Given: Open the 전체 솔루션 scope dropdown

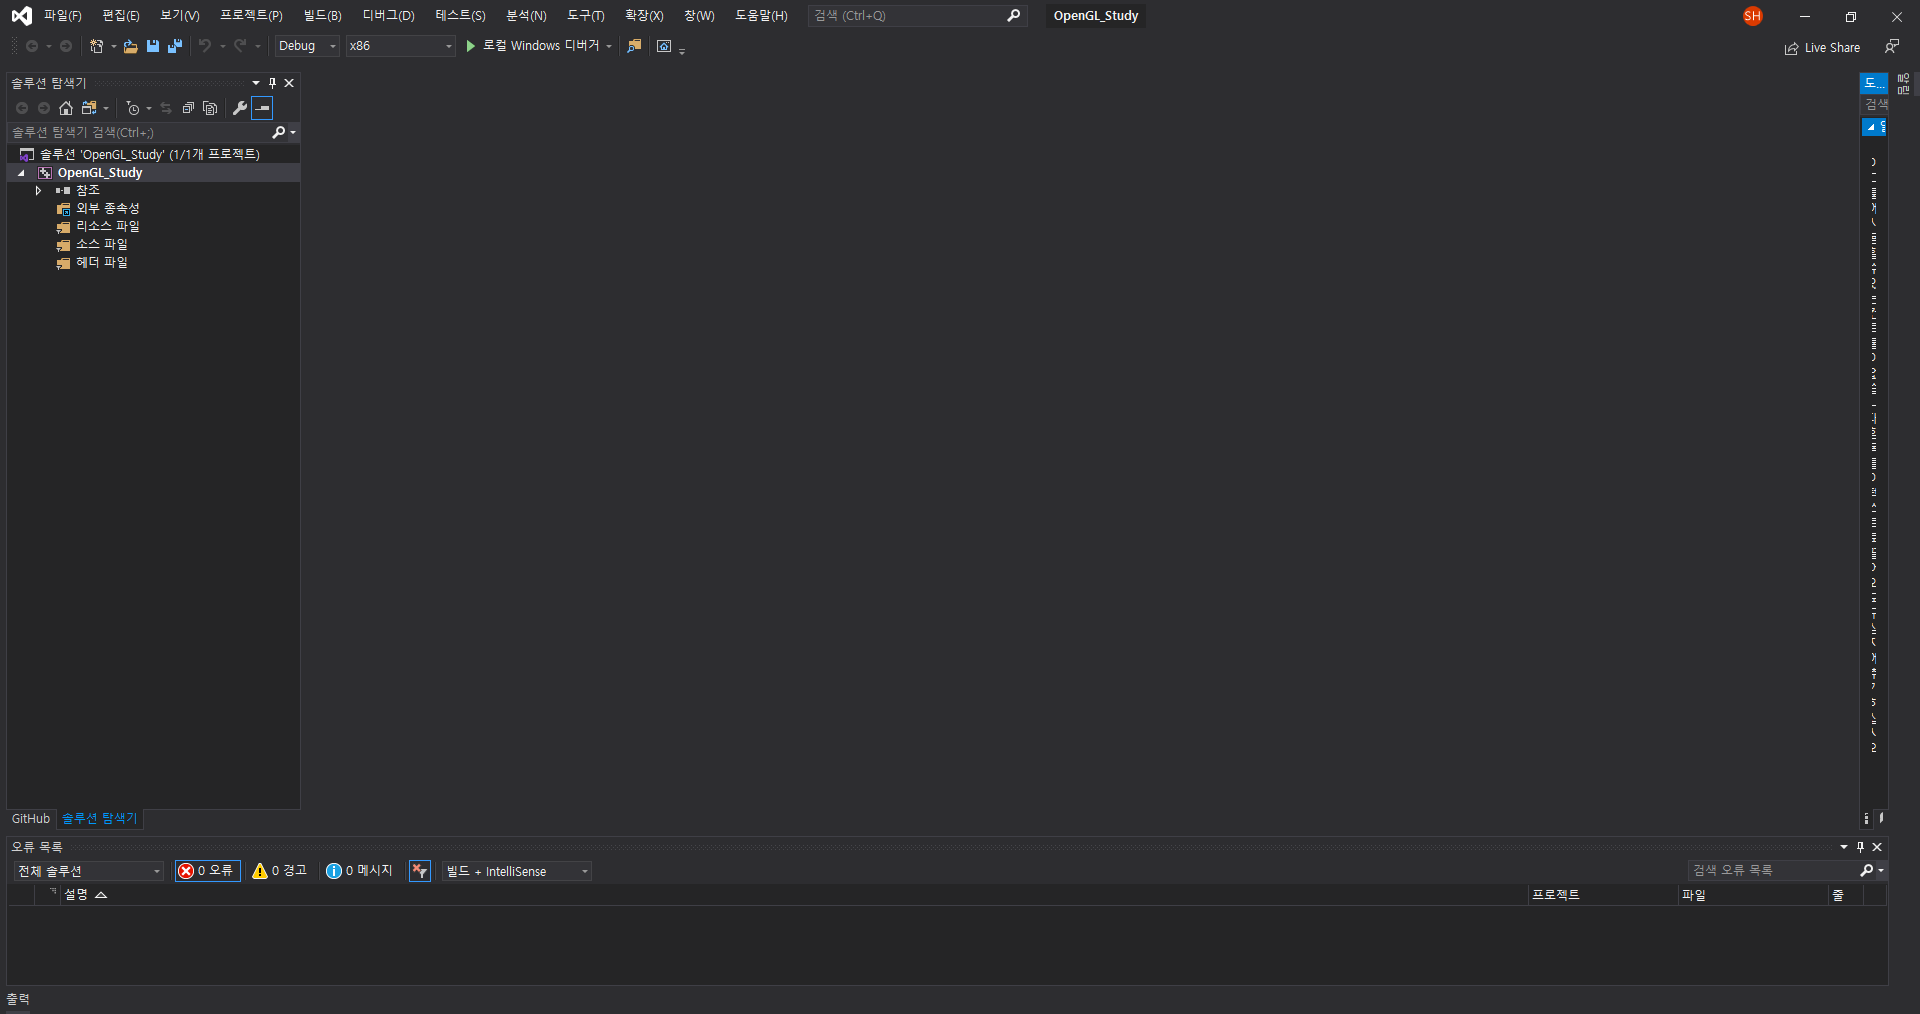Looking at the screenshot, I should tap(88, 871).
